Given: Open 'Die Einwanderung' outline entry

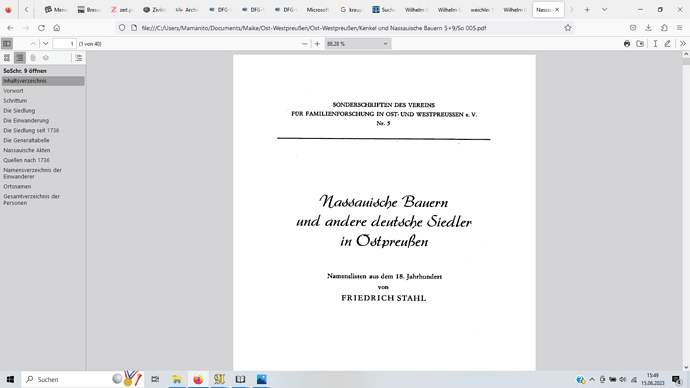Looking at the screenshot, I should tap(26, 121).
